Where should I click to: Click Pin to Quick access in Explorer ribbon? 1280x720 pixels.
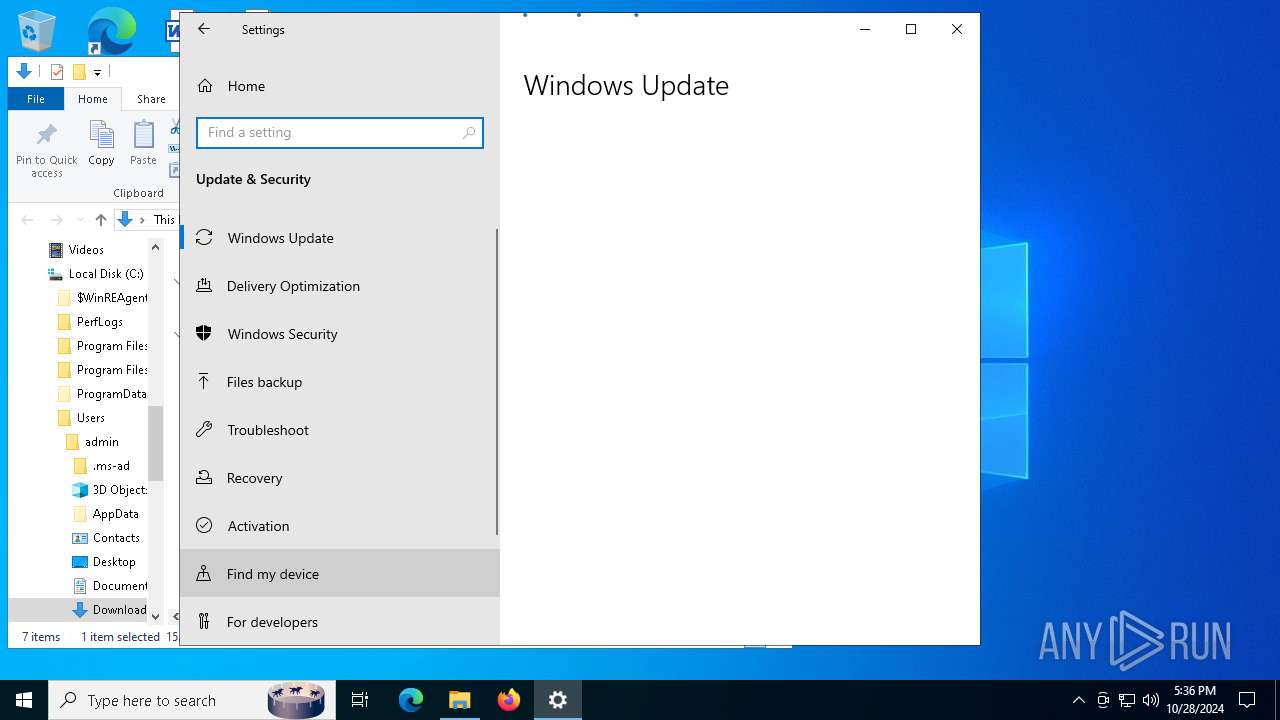[x=47, y=150]
